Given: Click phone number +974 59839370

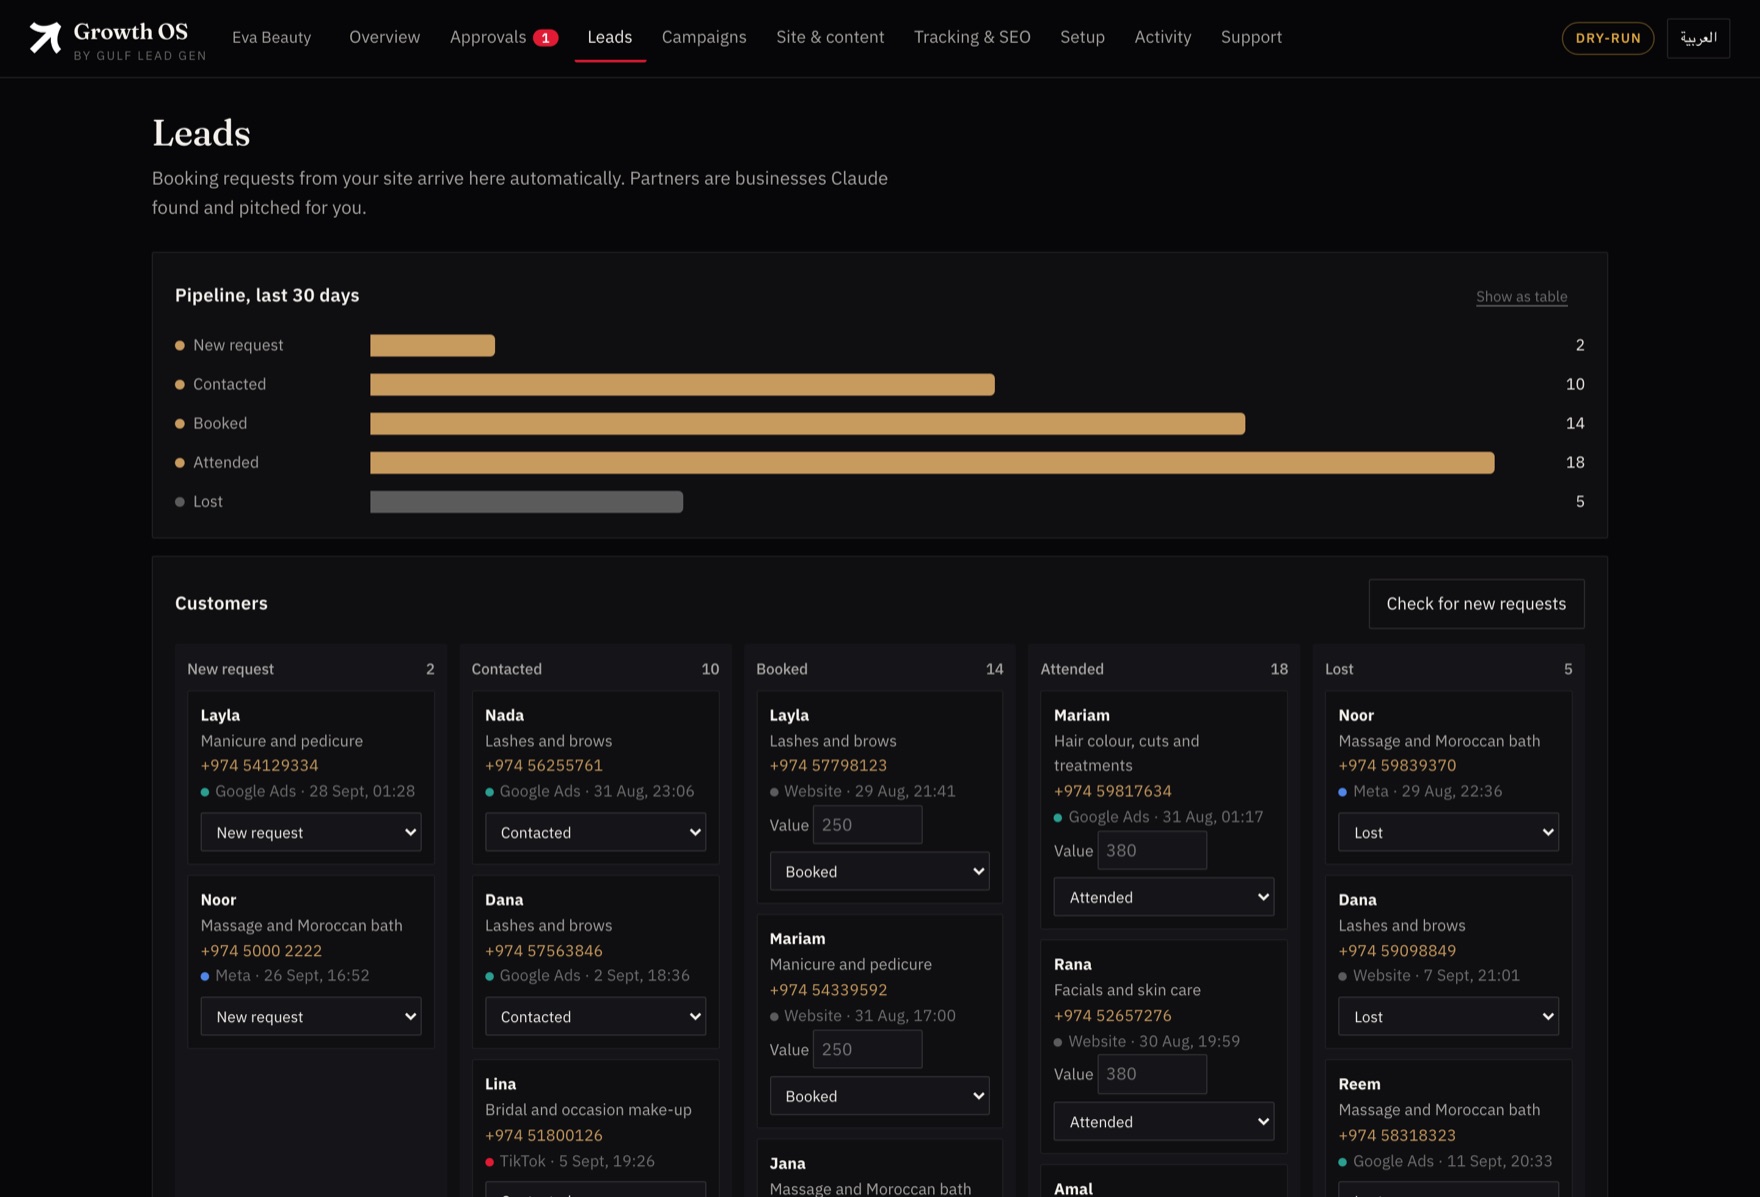Looking at the screenshot, I should (x=1397, y=765).
